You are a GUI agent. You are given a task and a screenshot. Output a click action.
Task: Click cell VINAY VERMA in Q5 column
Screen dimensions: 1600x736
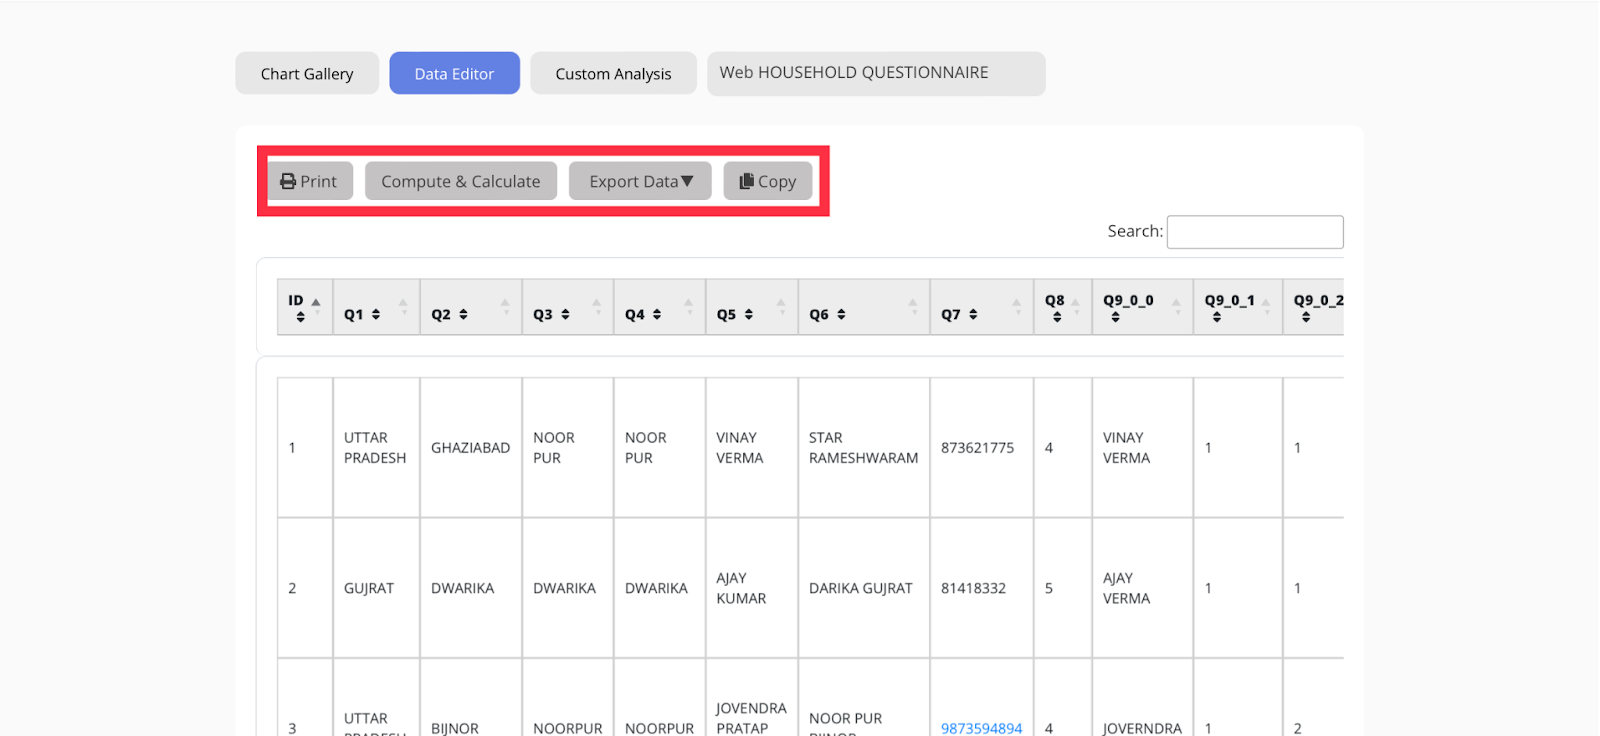coord(752,448)
